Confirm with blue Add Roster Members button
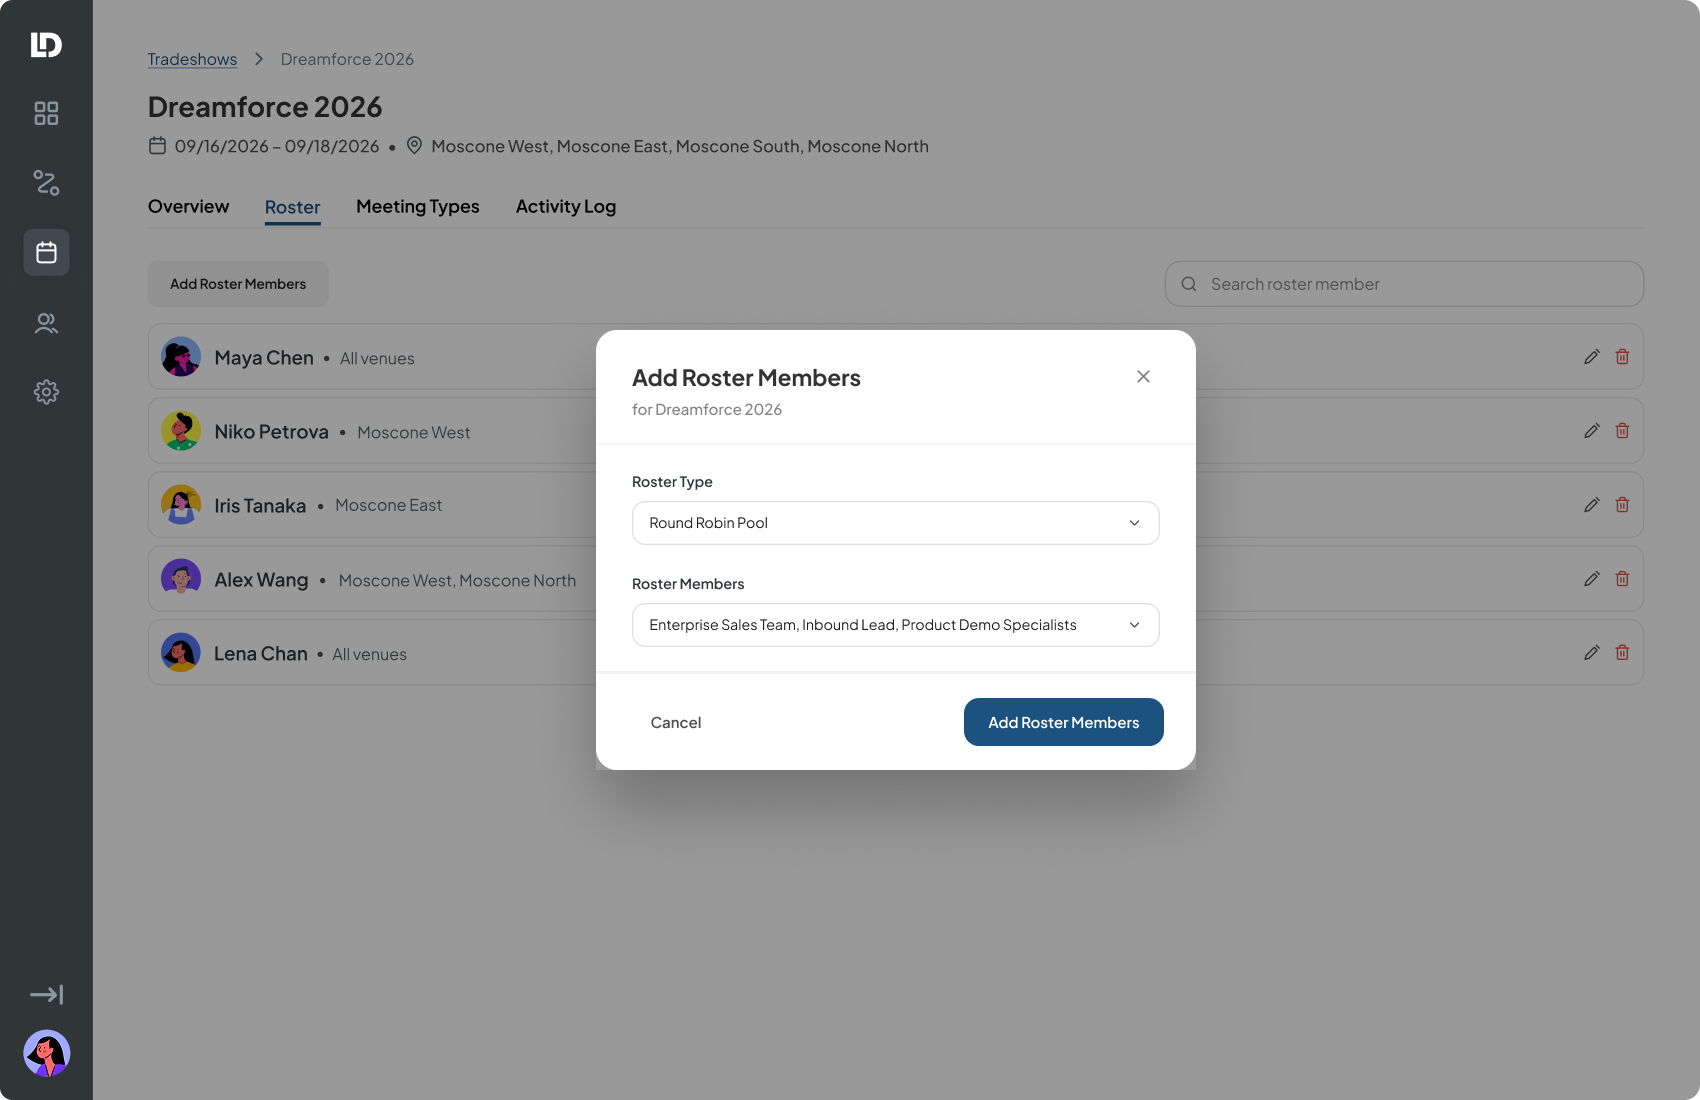 pyautogui.click(x=1063, y=722)
